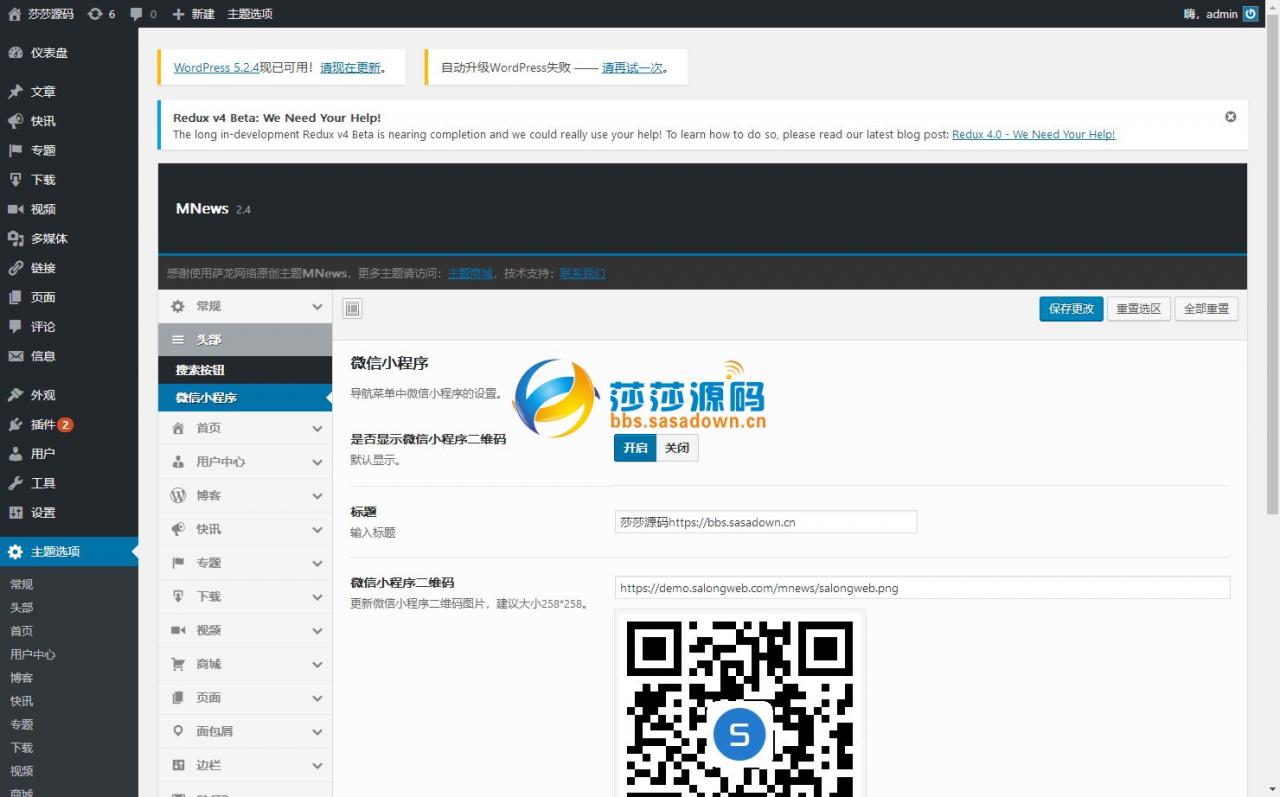Open the WordPress 5.2.4 link
The width and height of the screenshot is (1280, 797).
(x=216, y=68)
